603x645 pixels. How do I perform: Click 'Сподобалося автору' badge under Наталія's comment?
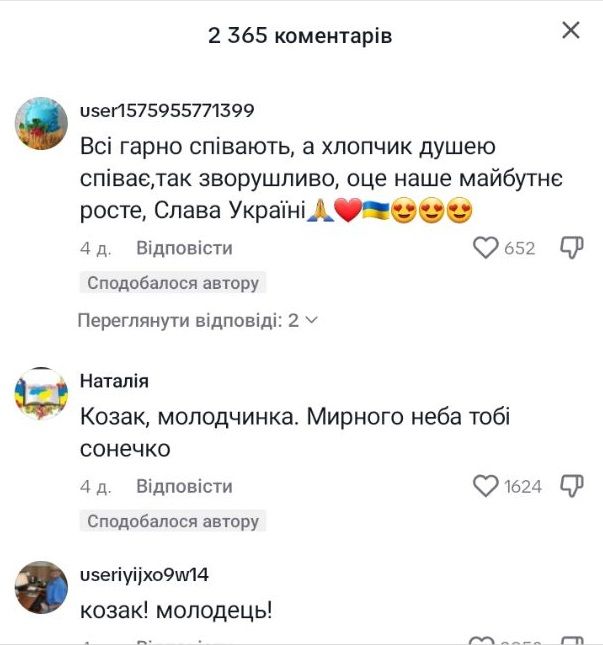(x=173, y=521)
